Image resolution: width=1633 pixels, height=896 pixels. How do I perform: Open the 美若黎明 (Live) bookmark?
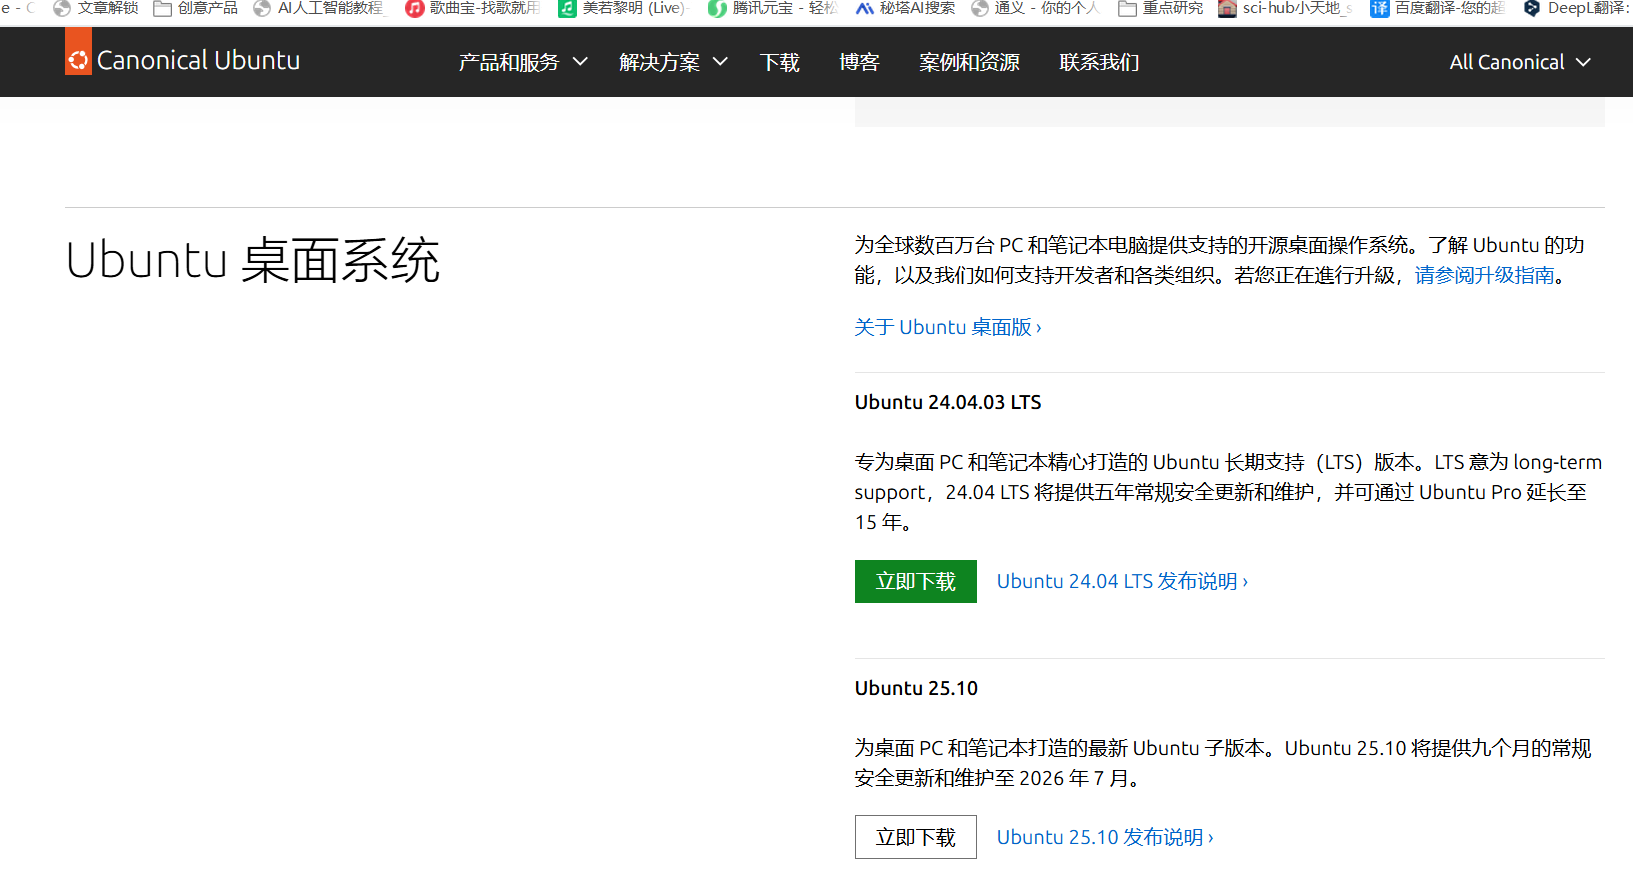624,8
